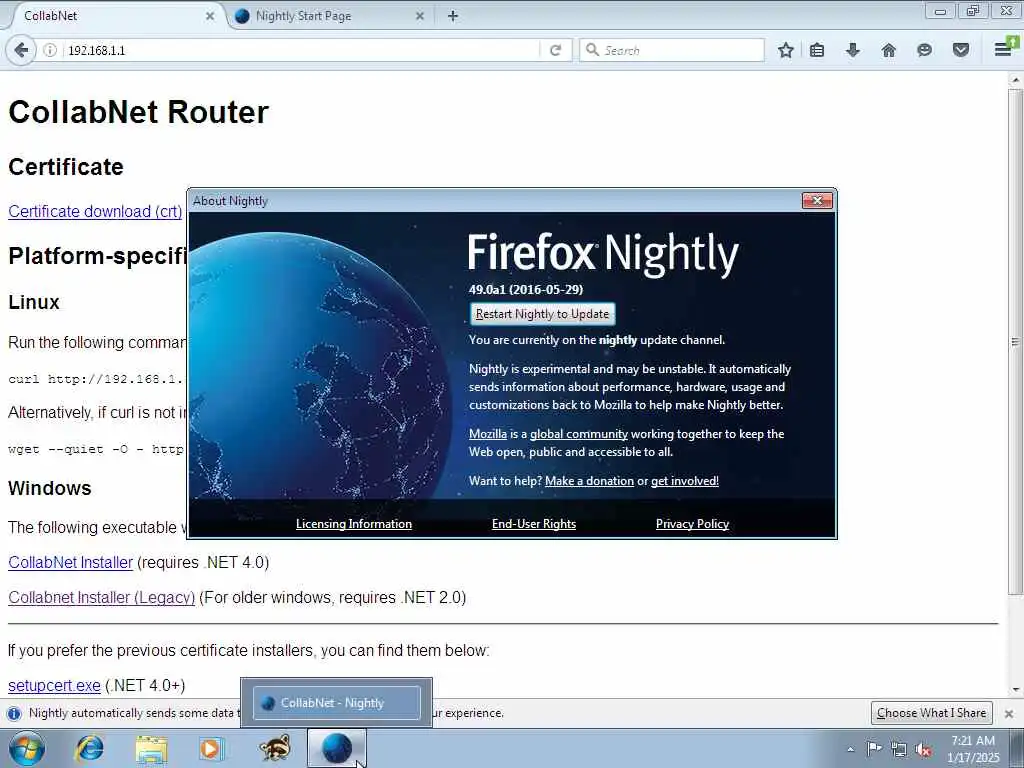Viewport: 1024px width, 768px height.
Task: Close the About Nightly dialog
Action: click(x=817, y=200)
